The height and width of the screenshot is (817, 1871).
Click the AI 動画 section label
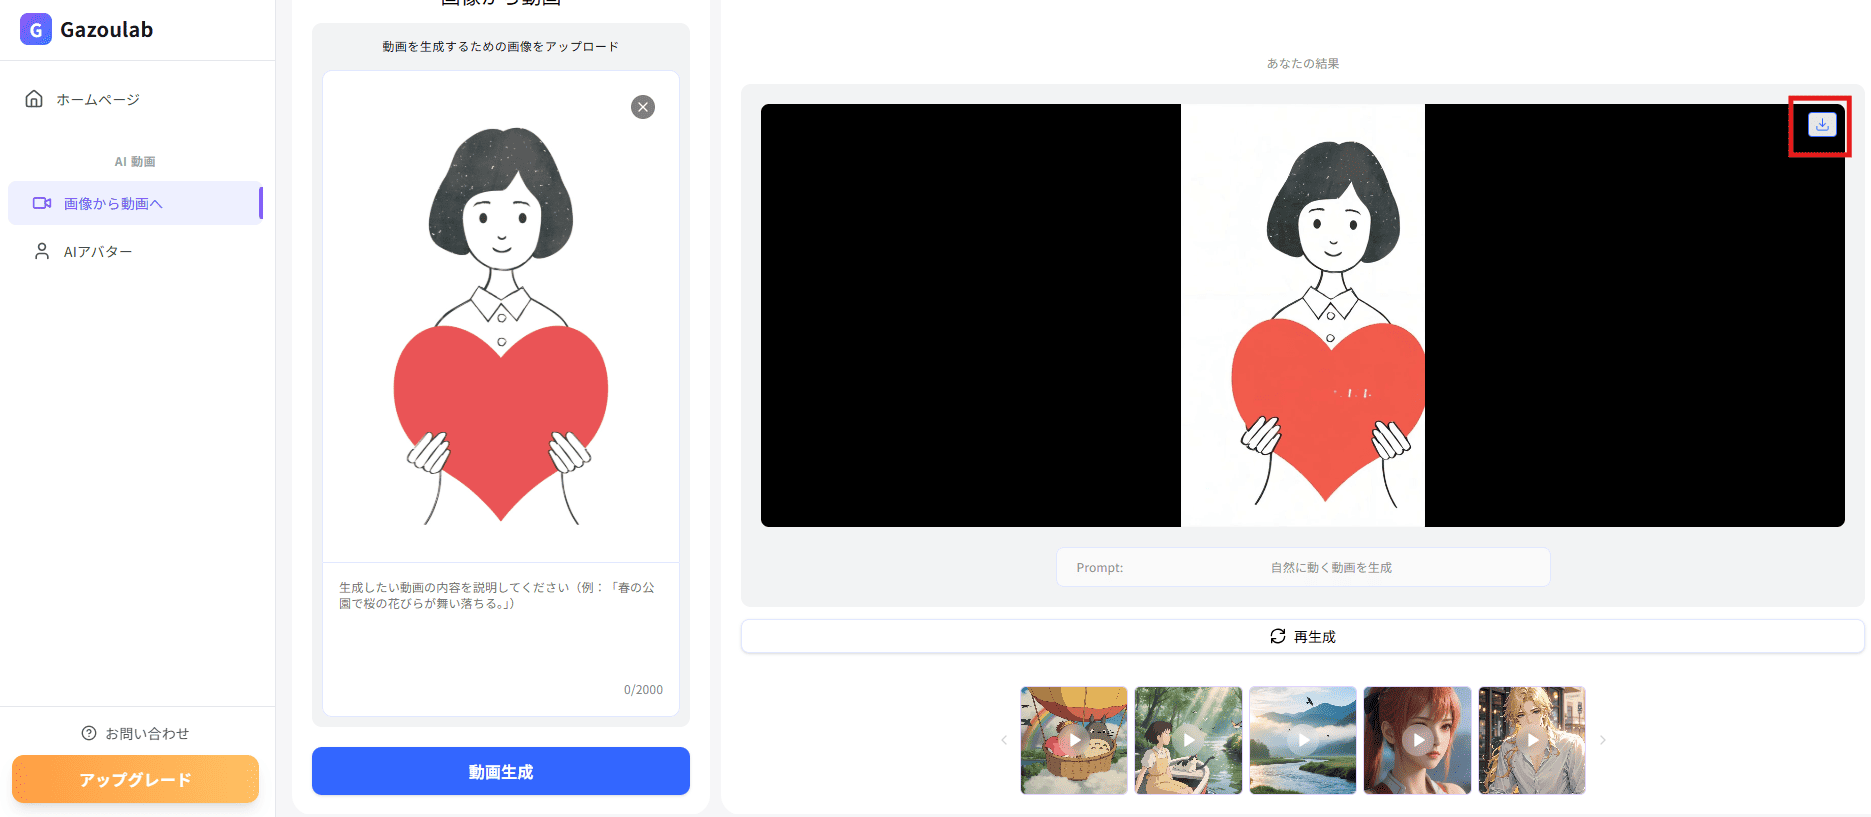tap(135, 161)
